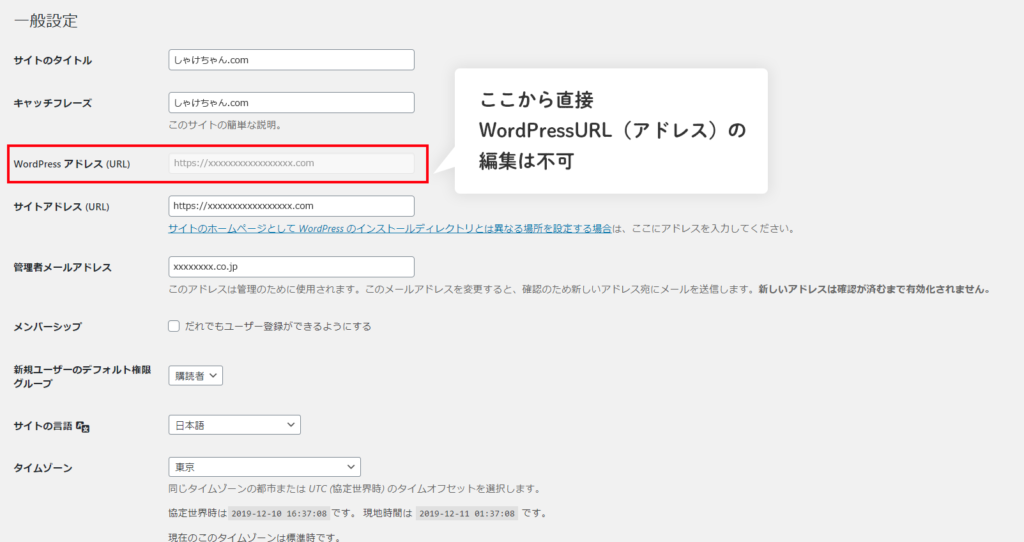Click the 管理者メールアドレス label
The width and height of the screenshot is (1024, 542).
pyautogui.click(x=62, y=268)
